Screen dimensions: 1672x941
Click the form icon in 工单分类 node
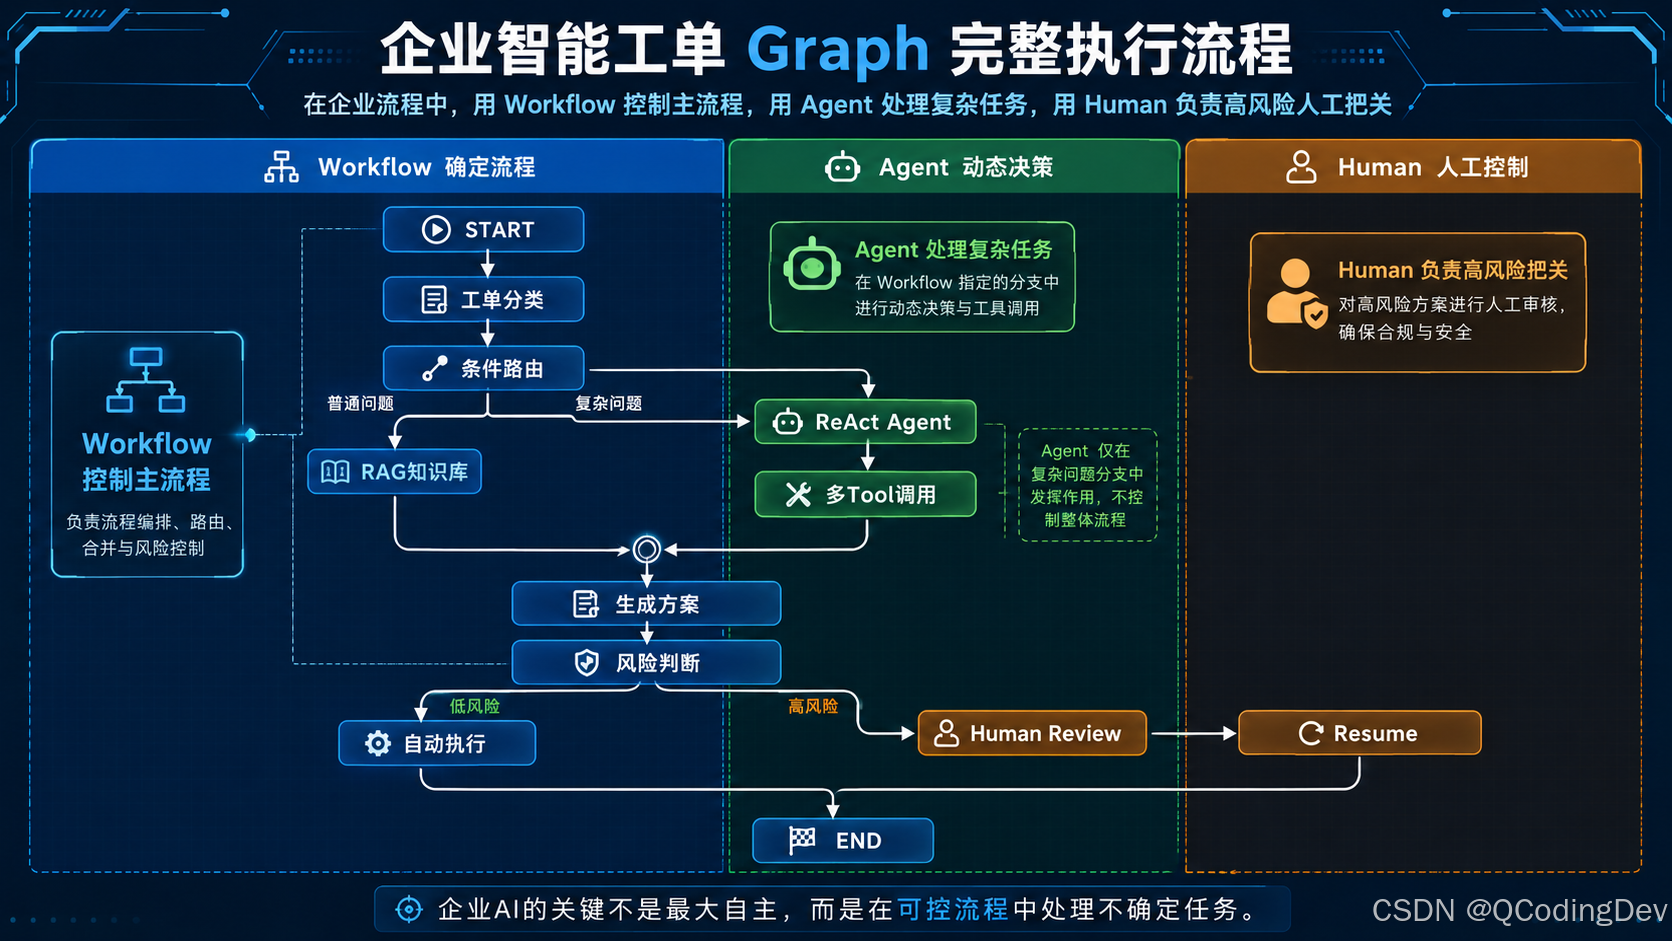pyautogui.click(x=434, y=300)
